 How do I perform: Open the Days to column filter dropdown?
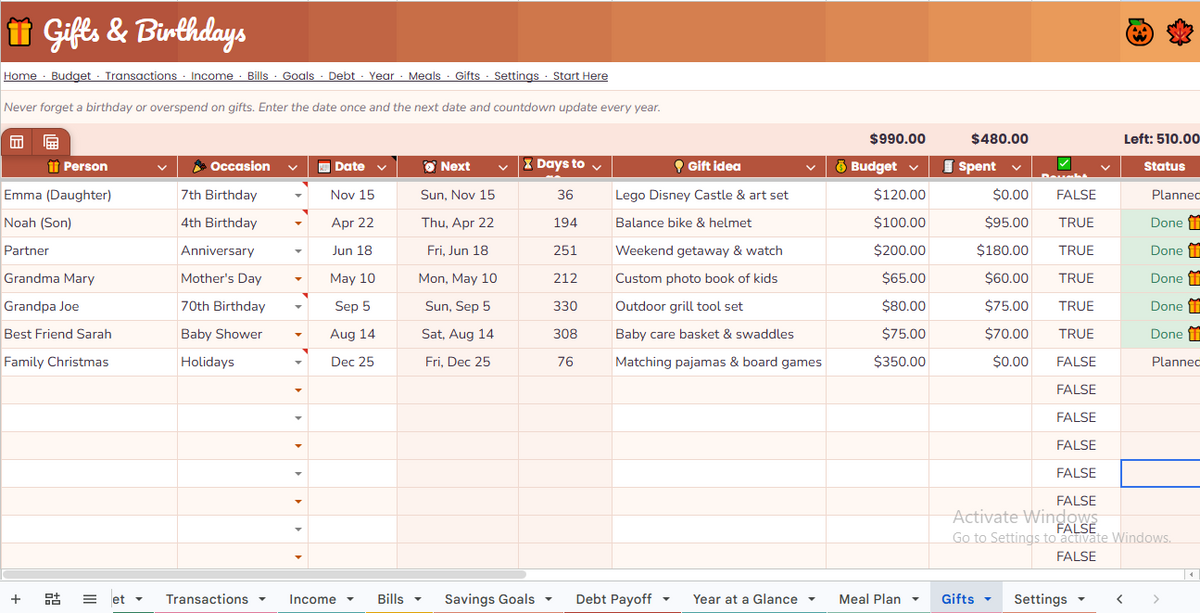coord(597,167)
